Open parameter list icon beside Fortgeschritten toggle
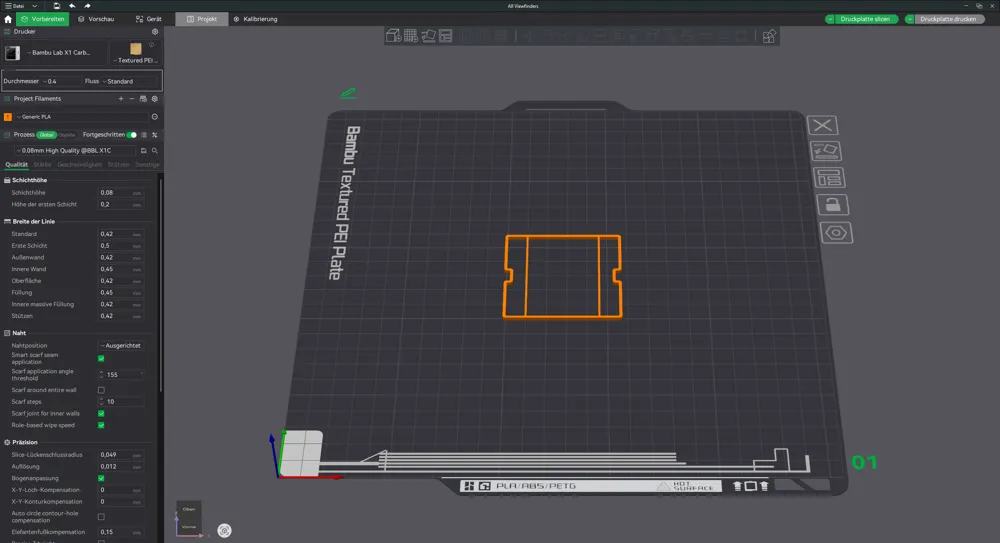The image size is (1000, 543). [x=143, y=135]
